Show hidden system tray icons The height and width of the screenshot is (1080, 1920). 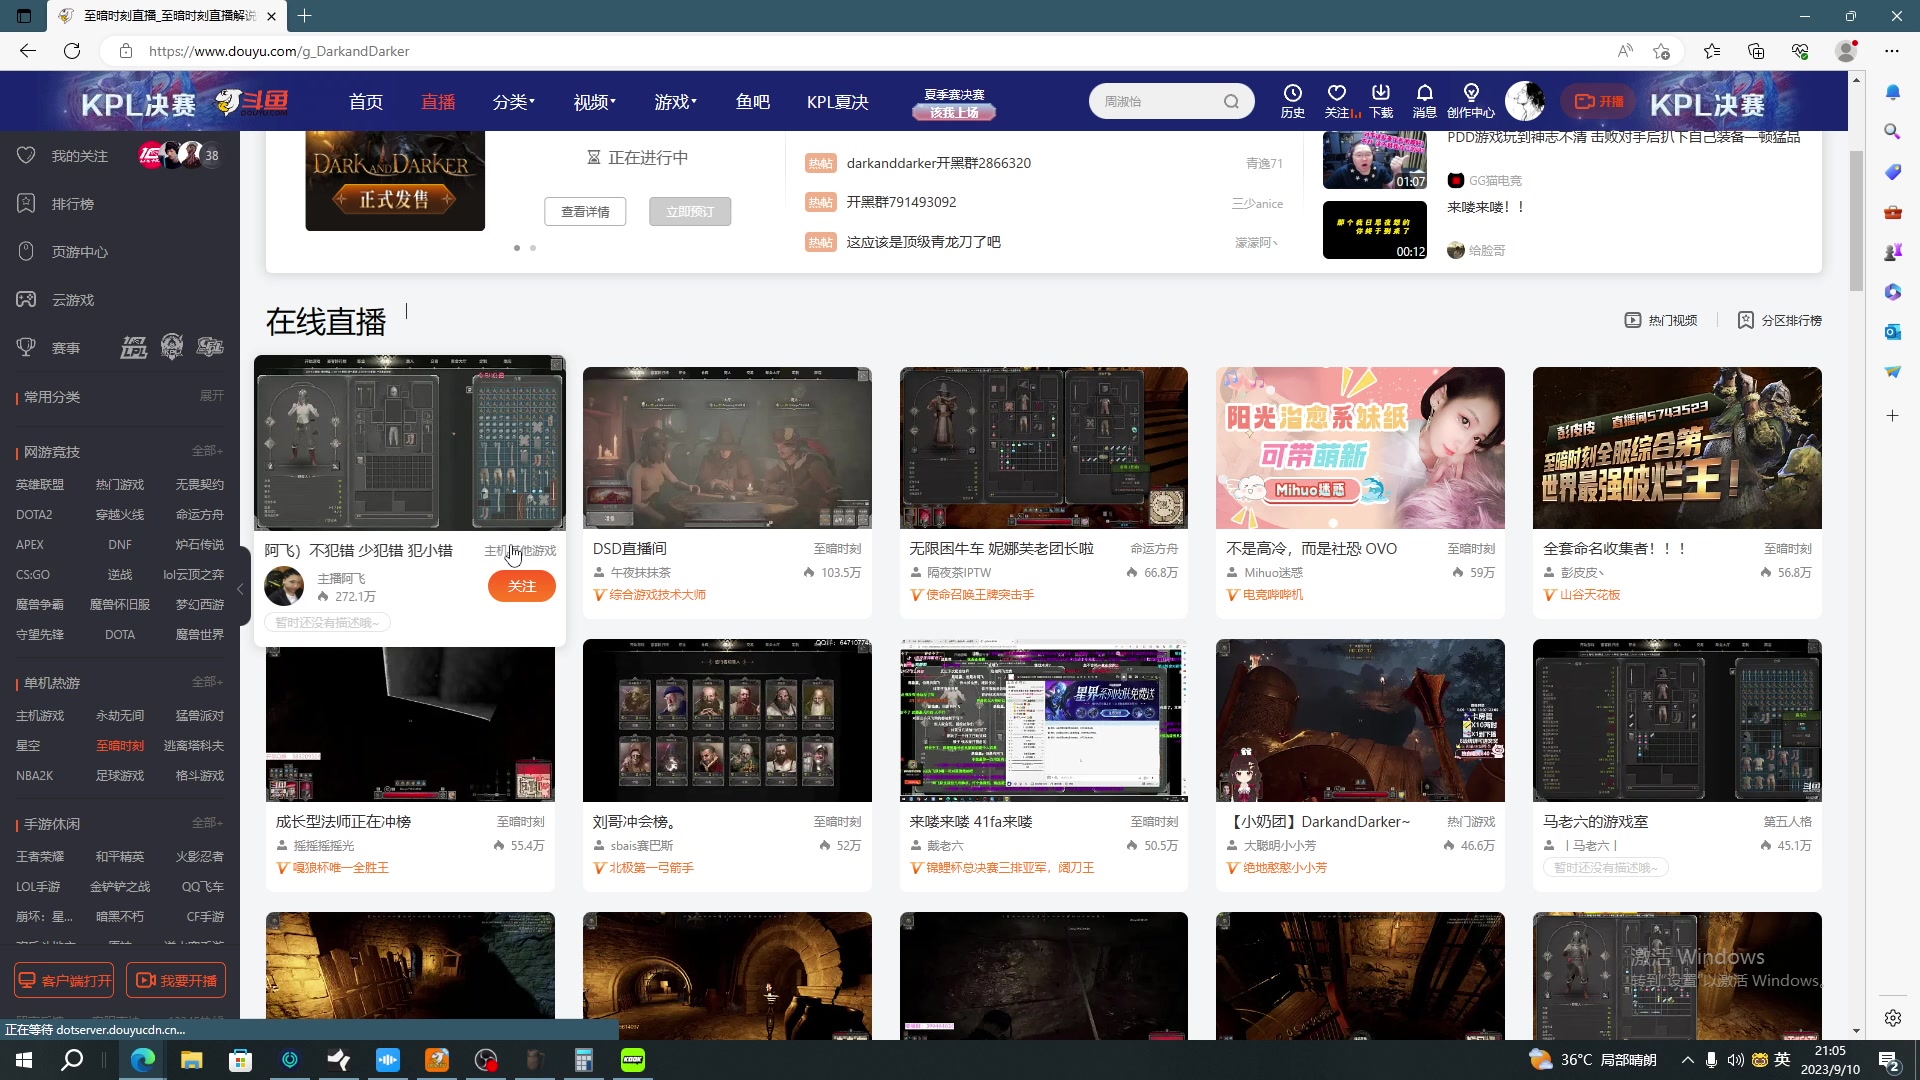[1687, 1060]
